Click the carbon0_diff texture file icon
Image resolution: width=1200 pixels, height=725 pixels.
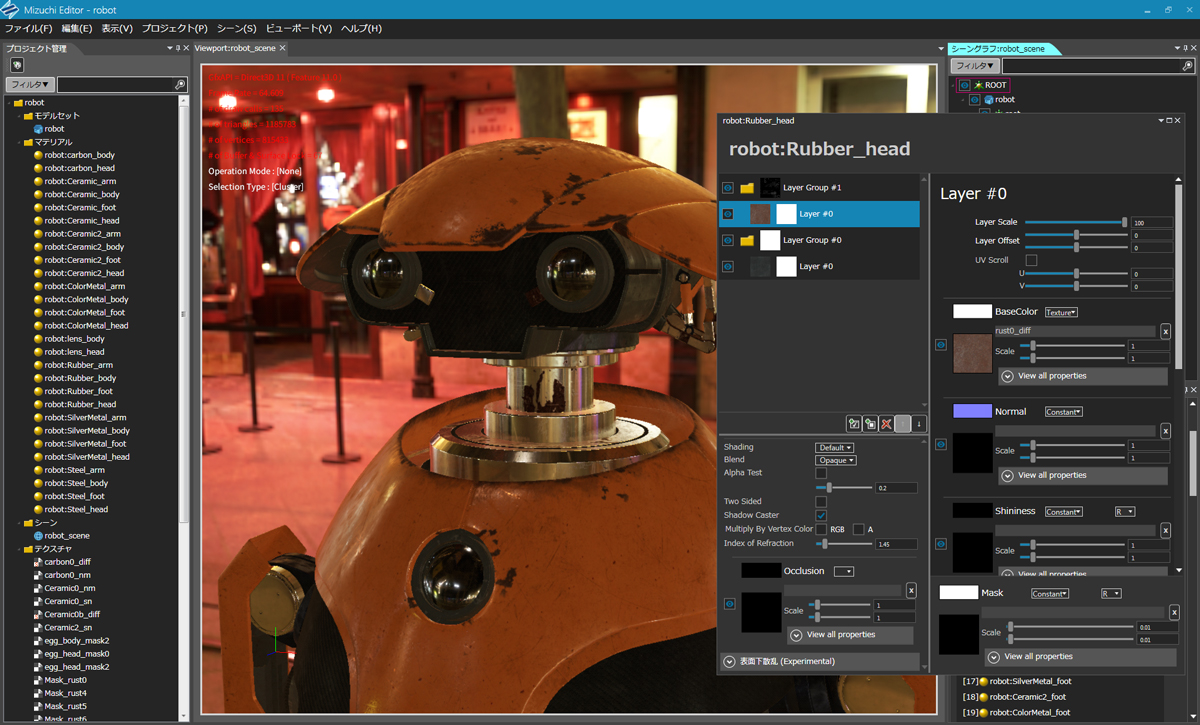38,562
